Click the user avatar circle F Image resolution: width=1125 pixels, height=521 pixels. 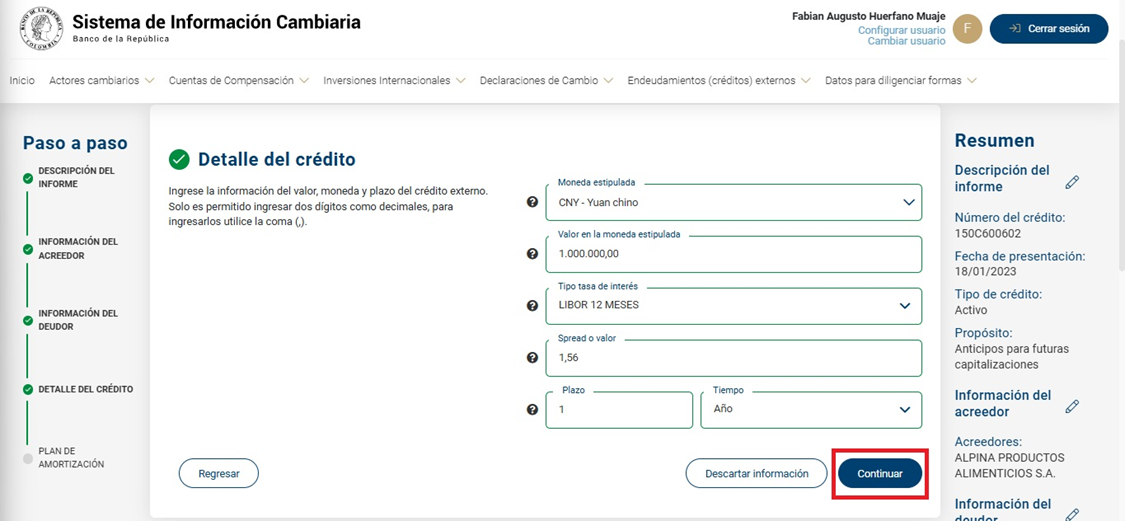pos(967,29)
